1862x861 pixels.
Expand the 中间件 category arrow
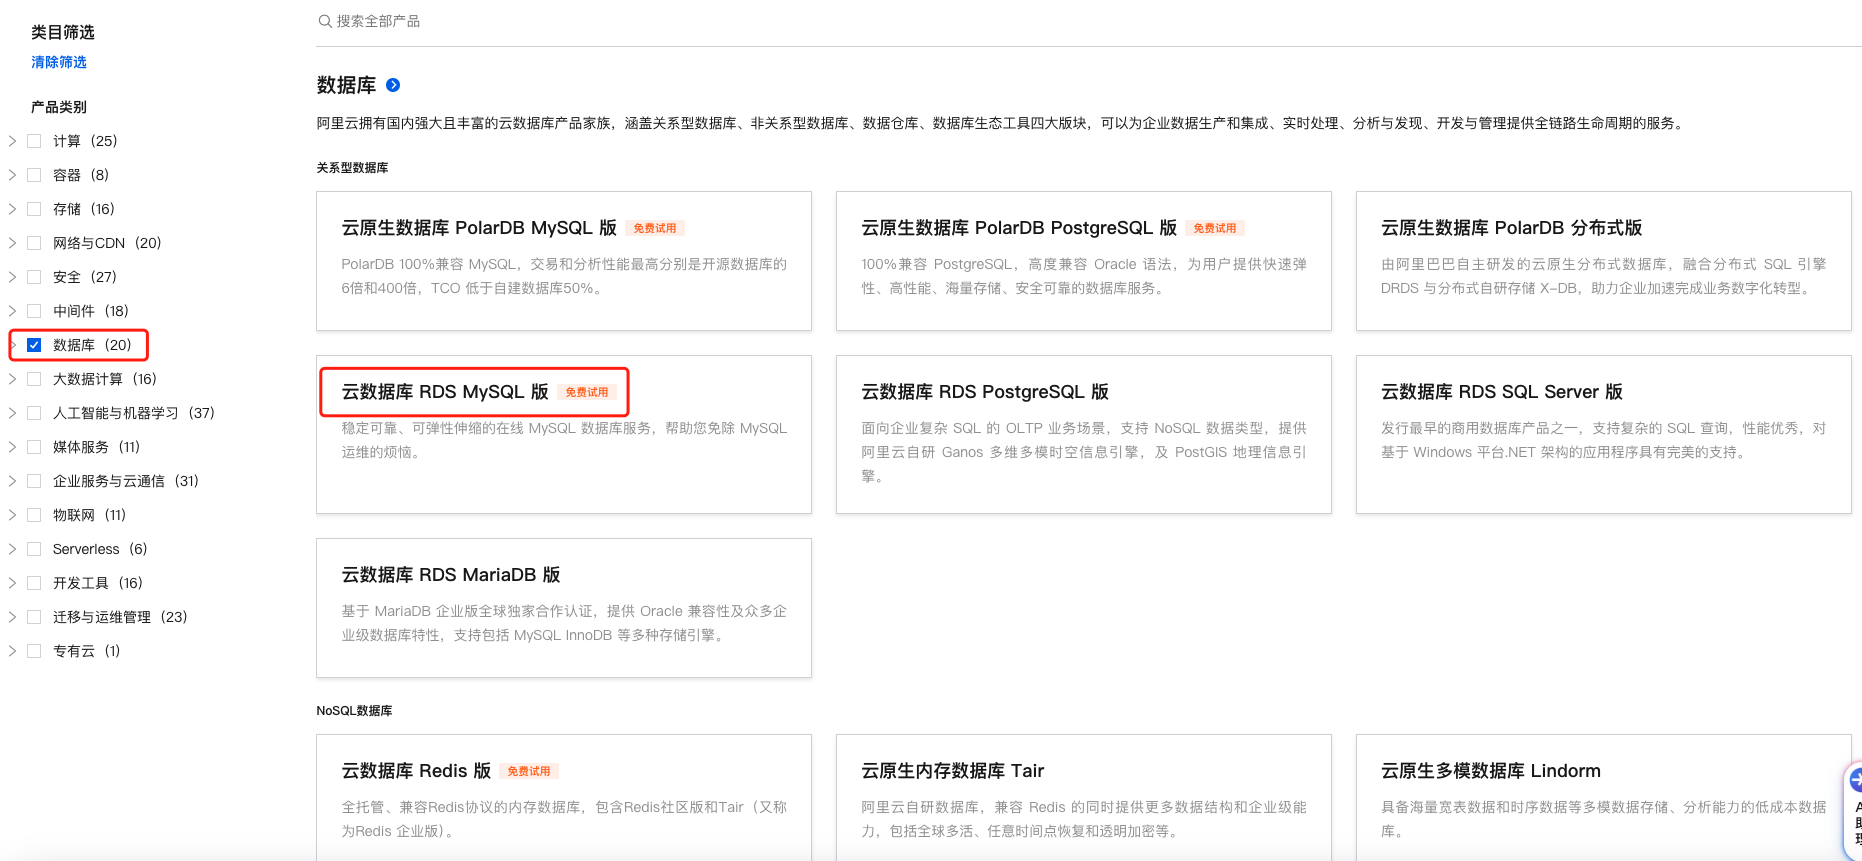pyautogui.click(x=12, y=311)
